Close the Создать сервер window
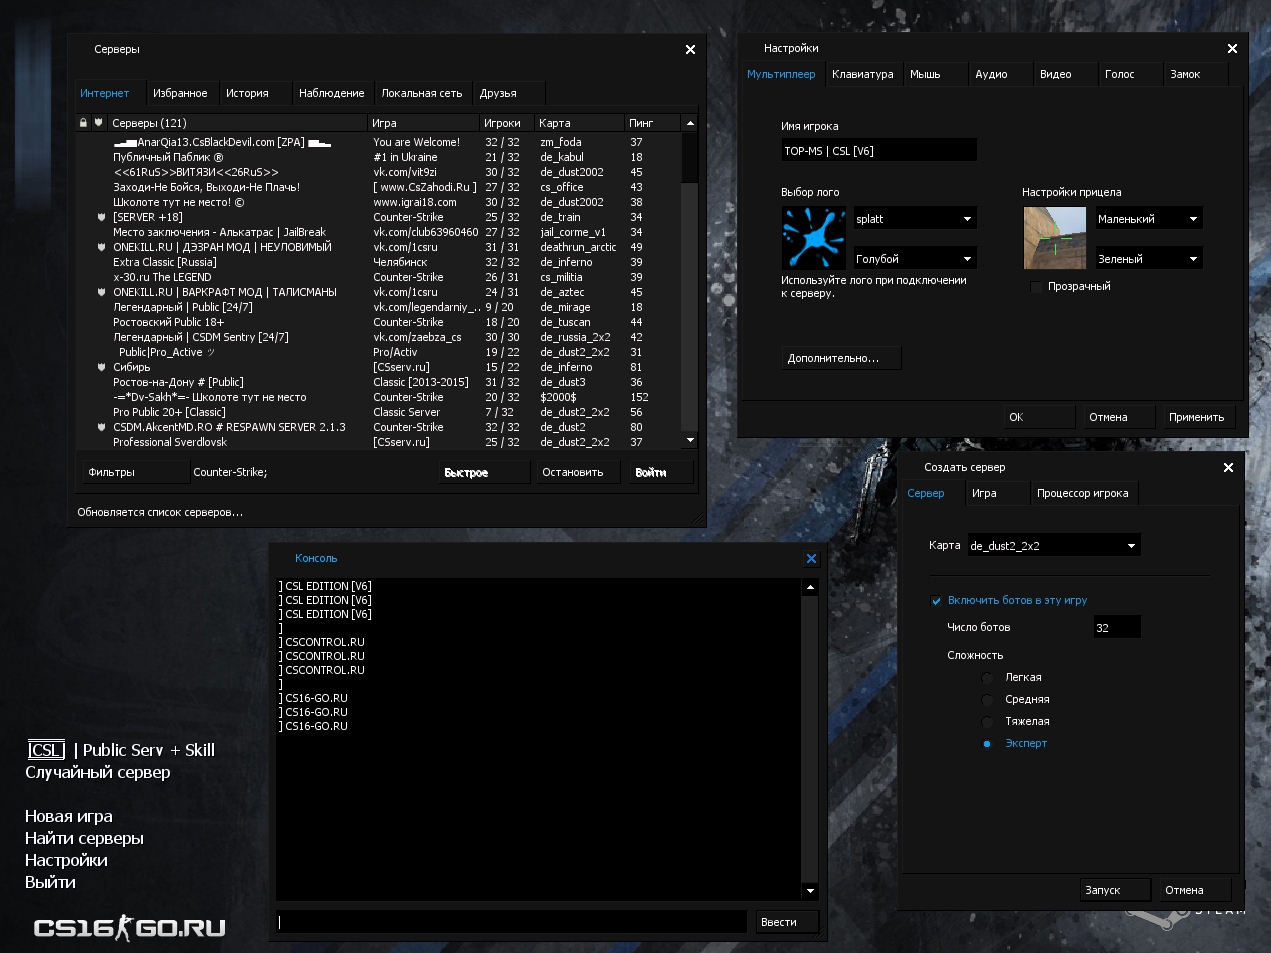 pos(1229,467)
